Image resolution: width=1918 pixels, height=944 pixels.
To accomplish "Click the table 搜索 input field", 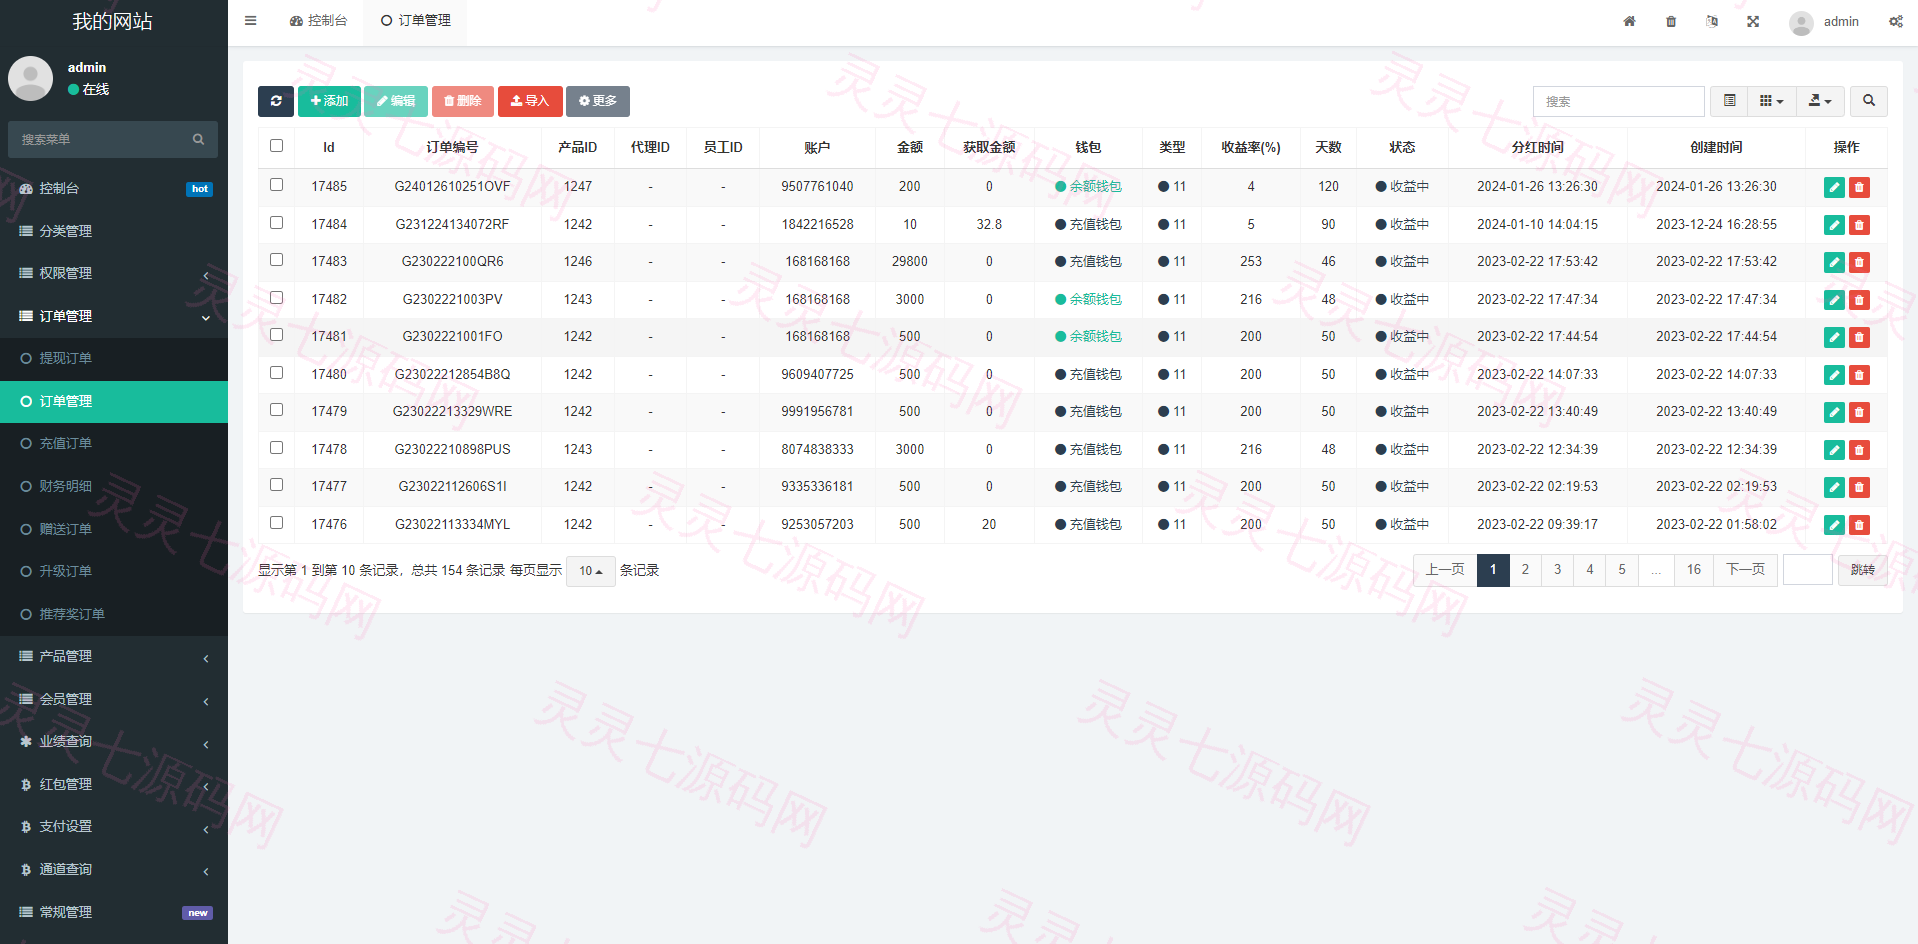I will coord(1618,101).
